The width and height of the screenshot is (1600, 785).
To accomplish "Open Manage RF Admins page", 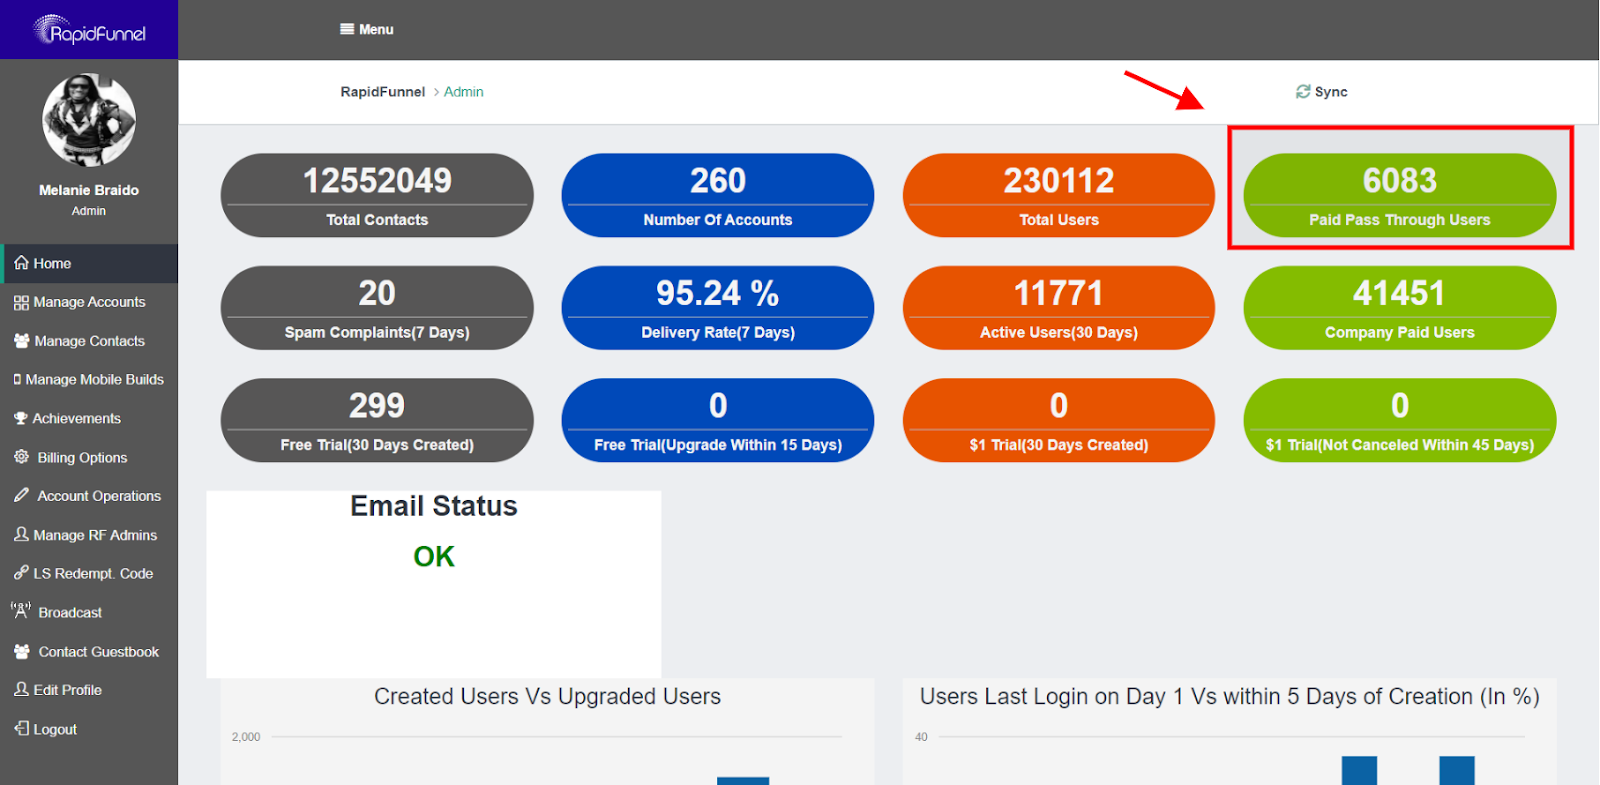I will click(89, 535).
